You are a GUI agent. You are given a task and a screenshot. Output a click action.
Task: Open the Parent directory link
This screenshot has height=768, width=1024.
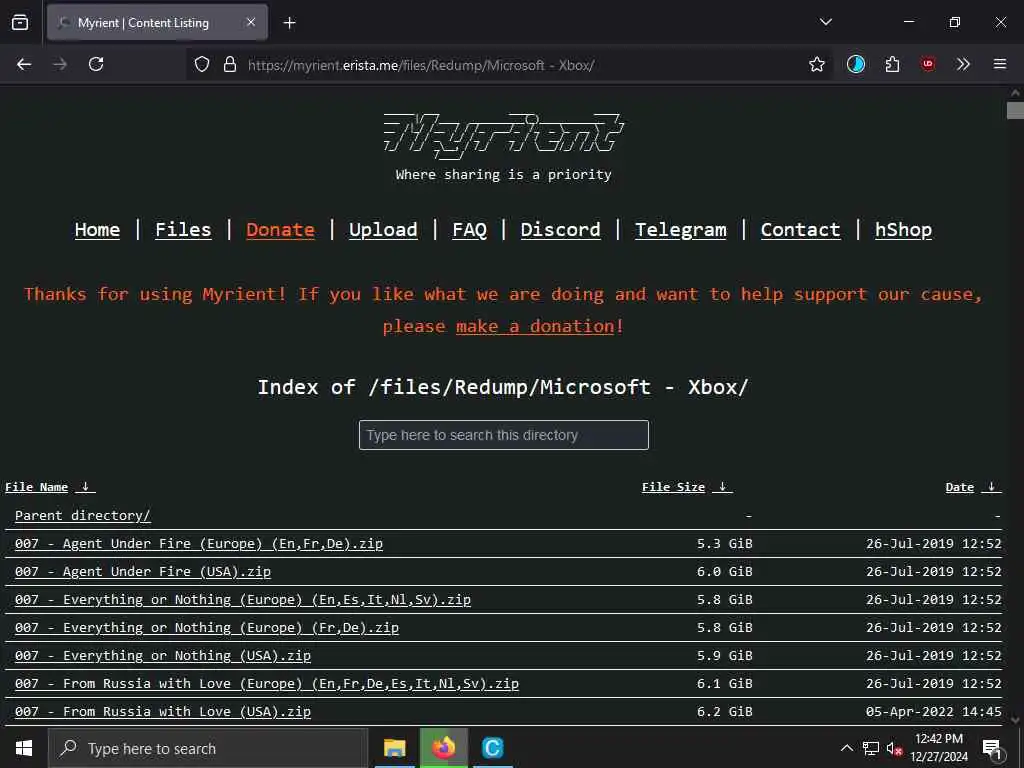pyautogui.click(x=82, y=515)
